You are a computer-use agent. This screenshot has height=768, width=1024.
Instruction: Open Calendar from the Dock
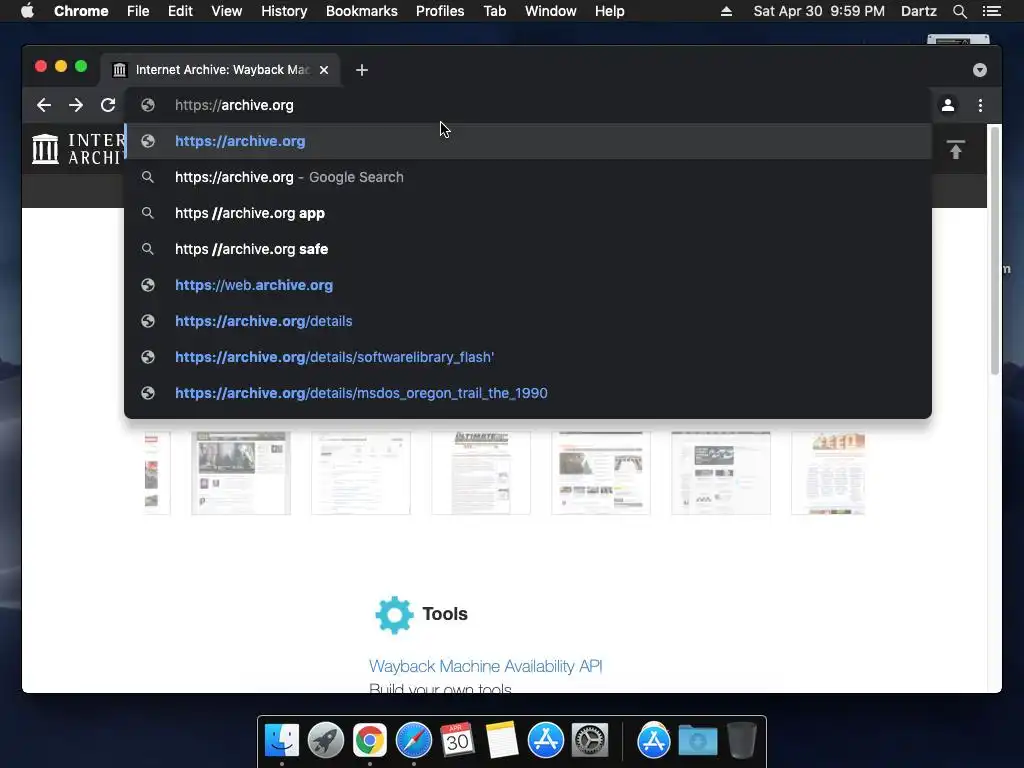pos(457,741)
